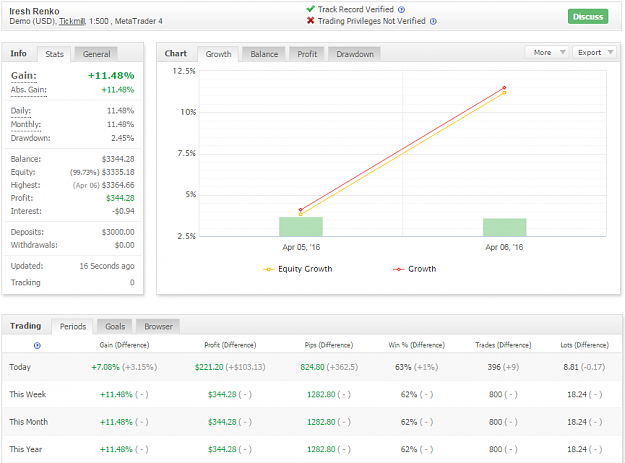Viewport: 625px width, 463px height.
Task: Click the Iresh Renko account title
Action: click(x=34, y=11)
